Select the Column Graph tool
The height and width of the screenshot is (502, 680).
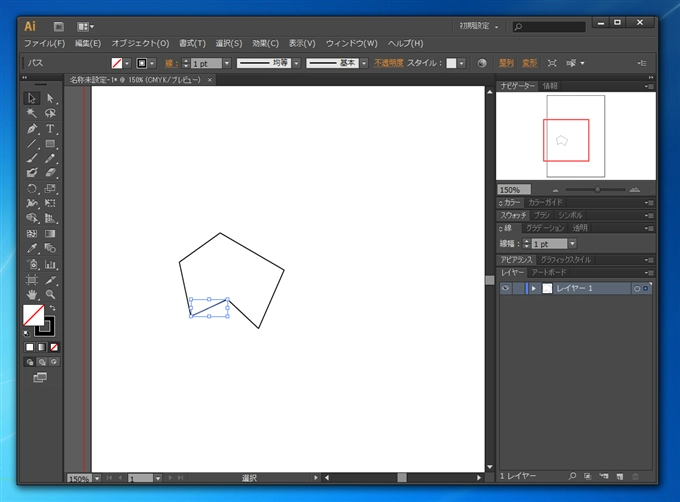point(50,264)
